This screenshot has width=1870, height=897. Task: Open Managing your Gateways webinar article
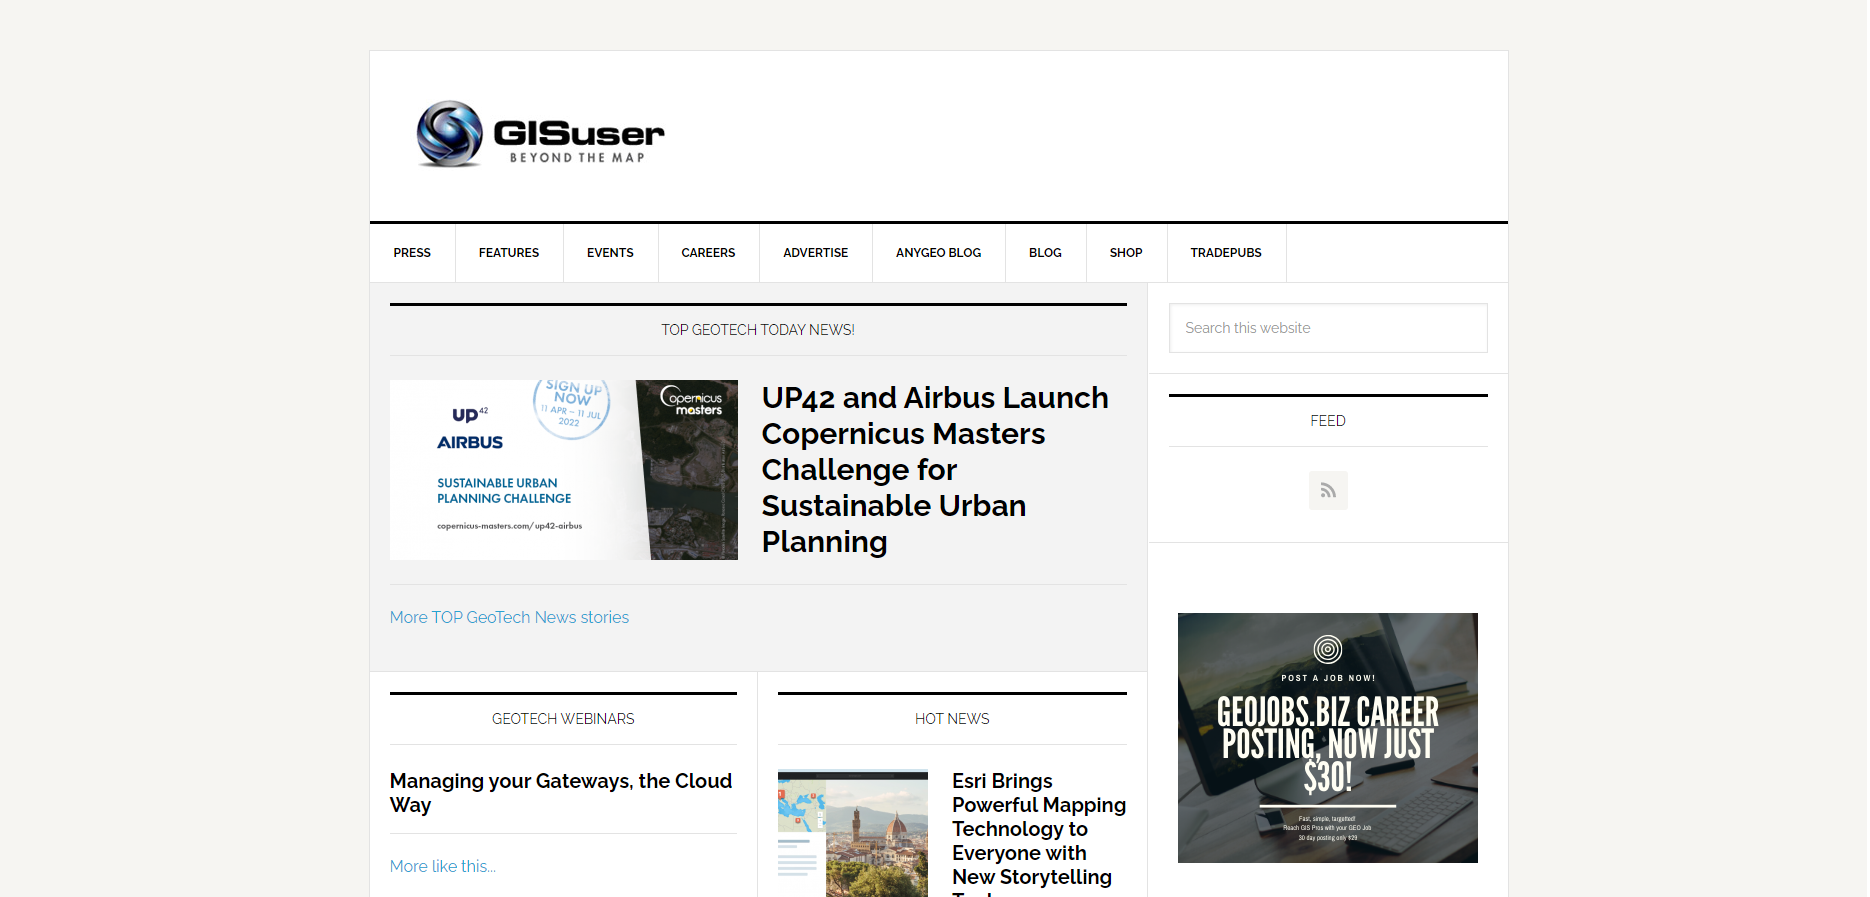click(x=561, y=792)
